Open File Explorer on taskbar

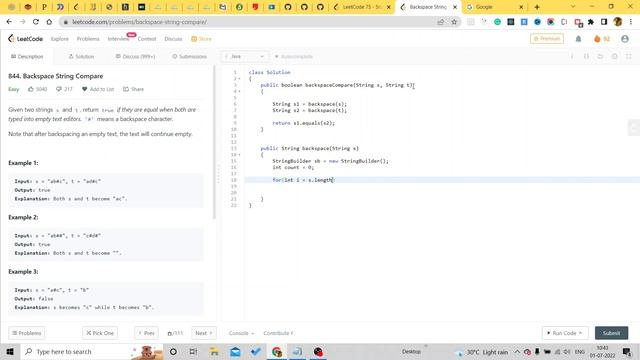click(x=214, y=351)
